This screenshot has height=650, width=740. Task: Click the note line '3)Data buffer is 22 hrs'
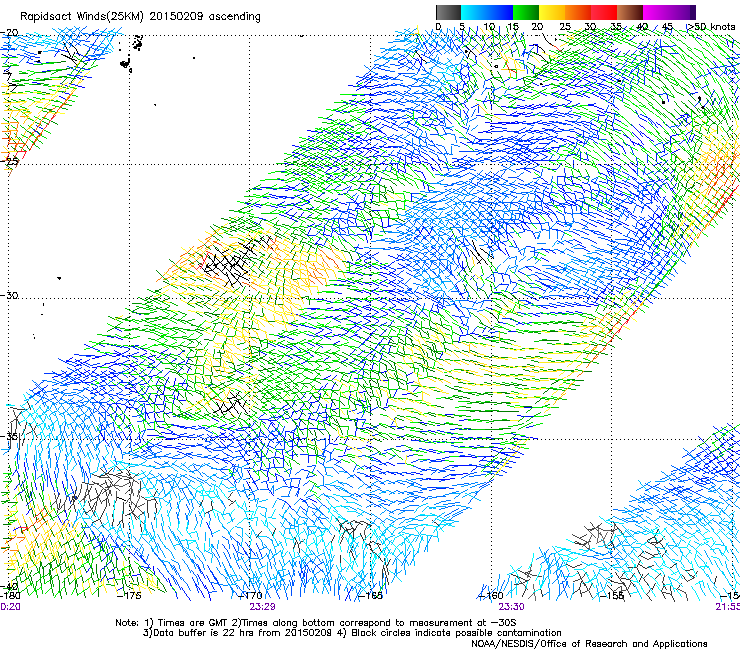coord(353,633)
